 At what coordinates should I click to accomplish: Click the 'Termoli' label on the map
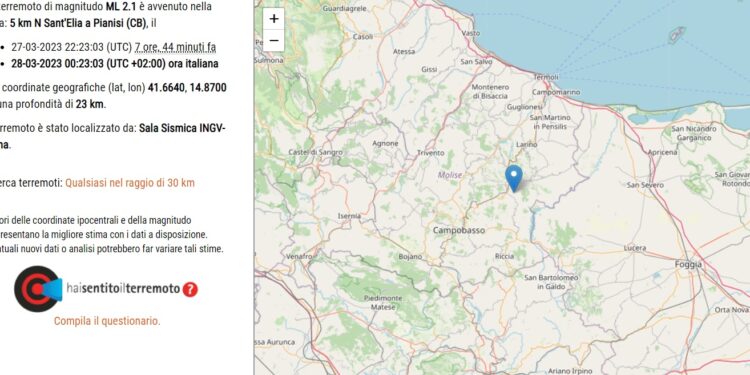[545, 77]
